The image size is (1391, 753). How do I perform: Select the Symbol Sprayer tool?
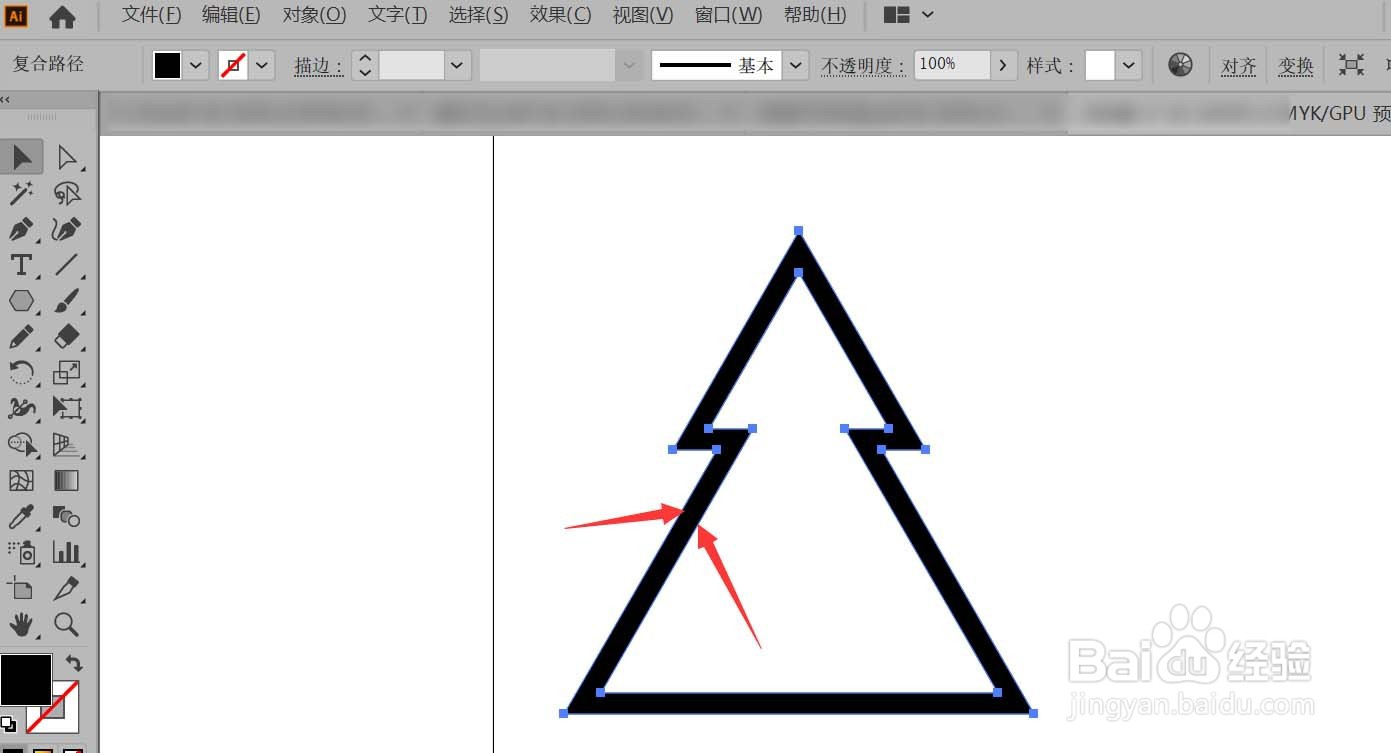pyautogui.click(x=22, y=552)
